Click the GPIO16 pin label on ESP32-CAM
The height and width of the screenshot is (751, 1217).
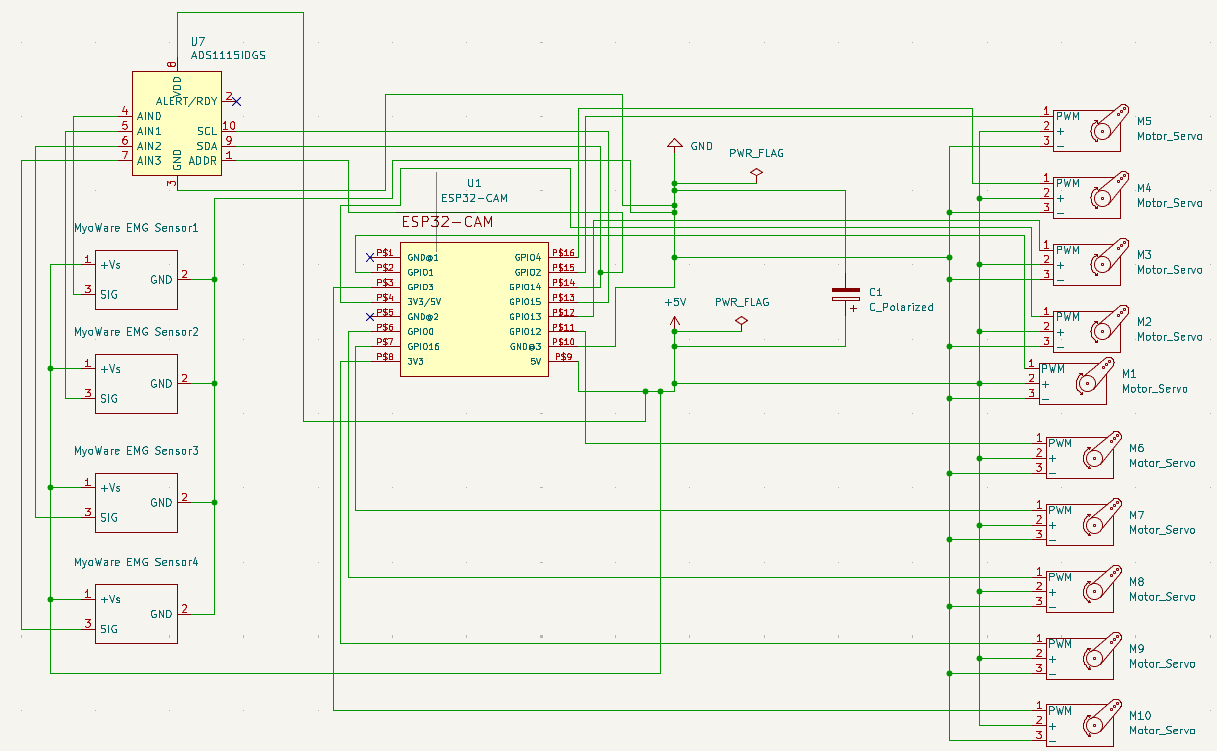click(423, 346)
